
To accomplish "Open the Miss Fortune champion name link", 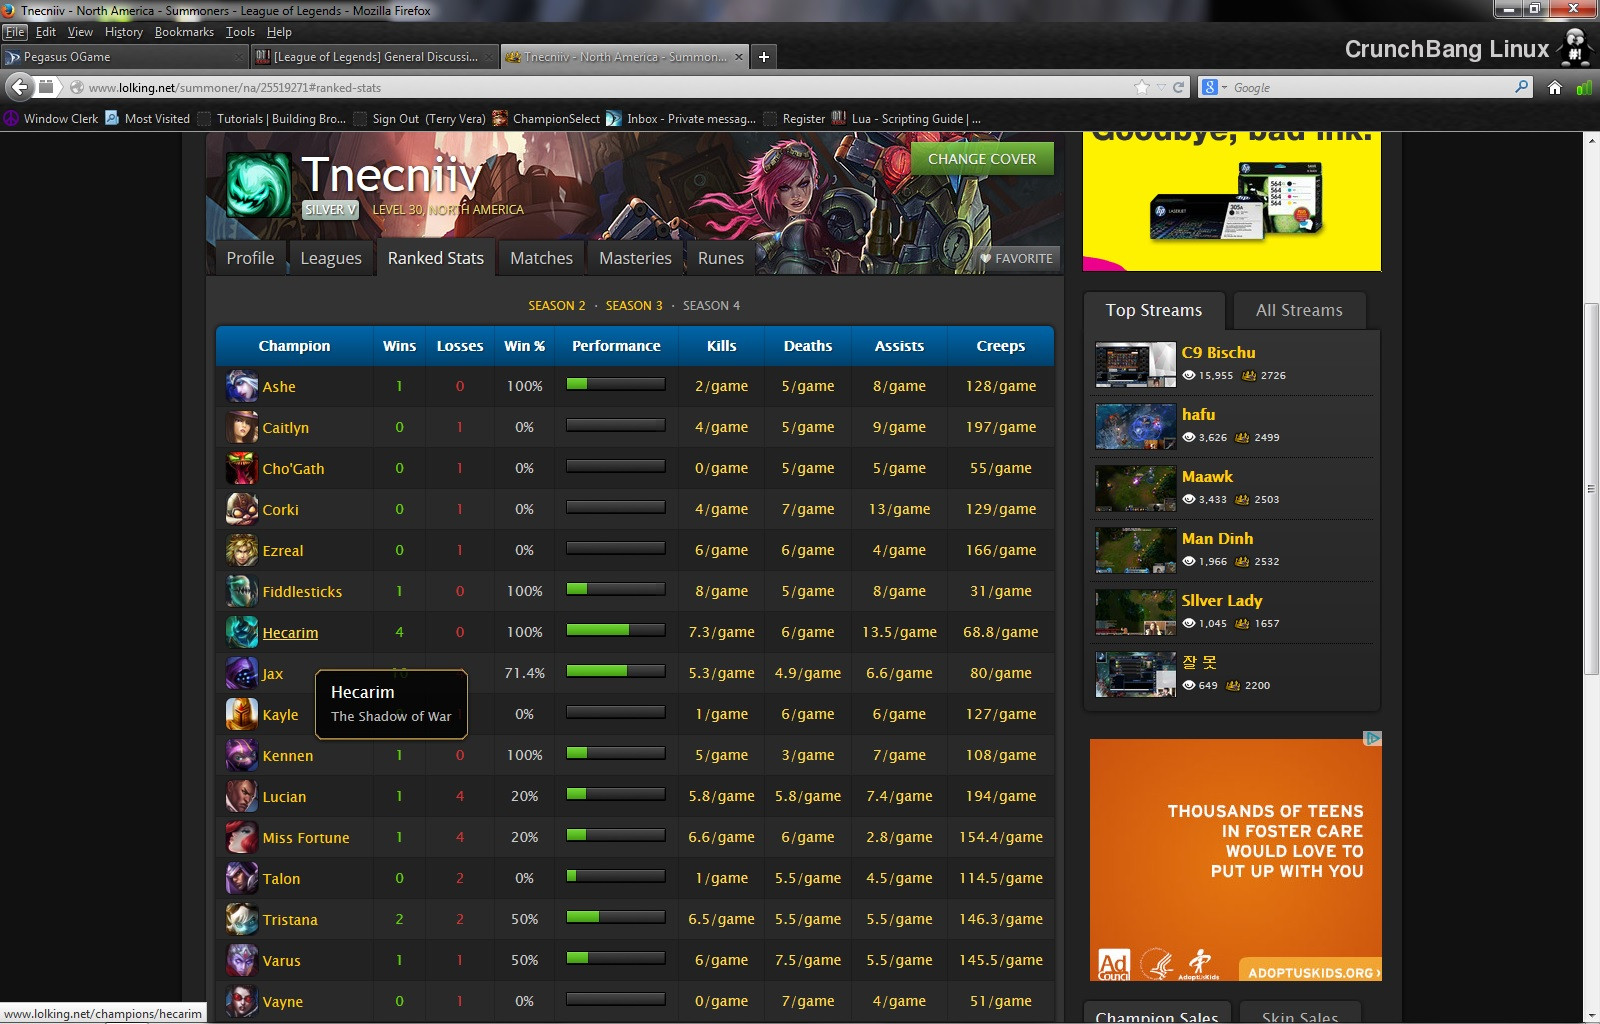I will 306,838.
